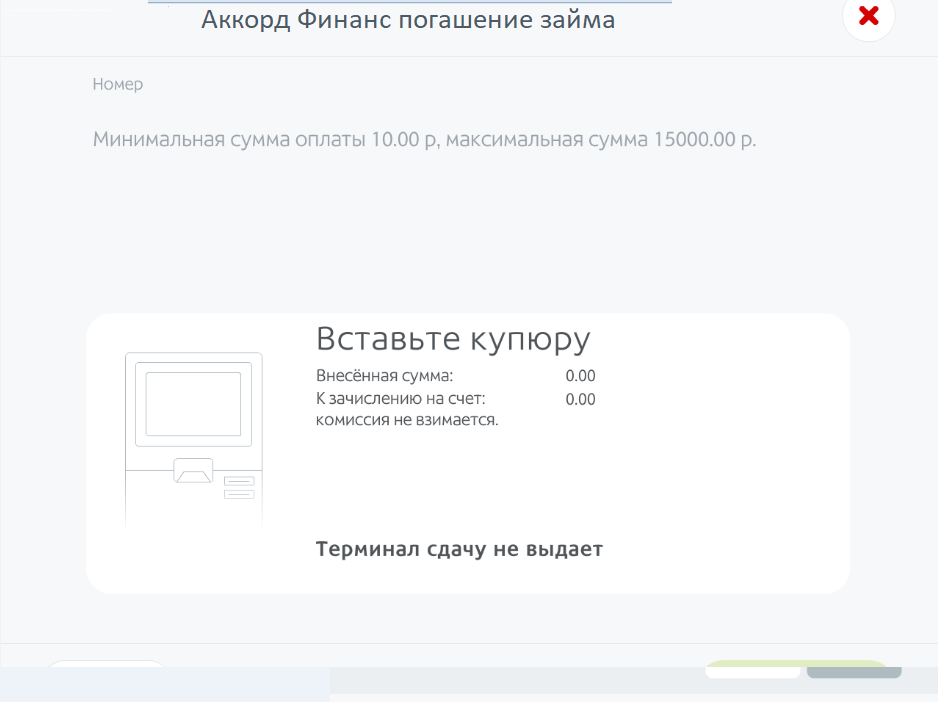
Task: Select the 0.00 value beside 'К зачислению на счет'
Action: tap(580, 399)
